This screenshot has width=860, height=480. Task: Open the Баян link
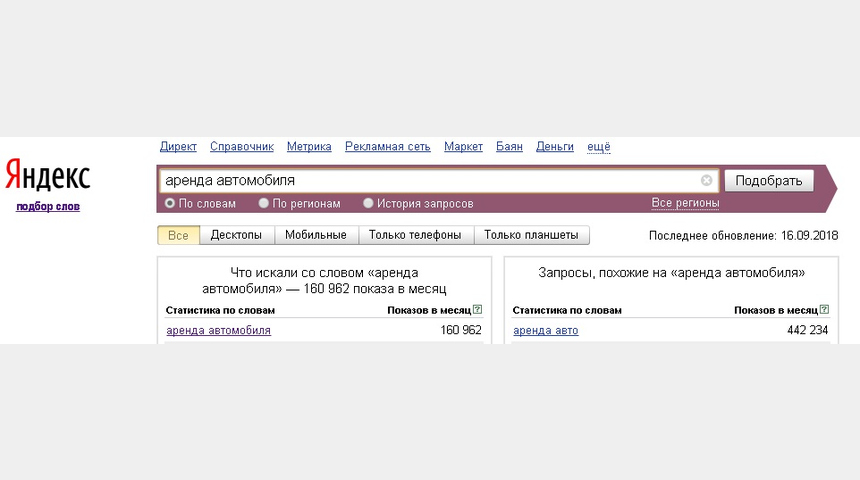click(510, 146)
